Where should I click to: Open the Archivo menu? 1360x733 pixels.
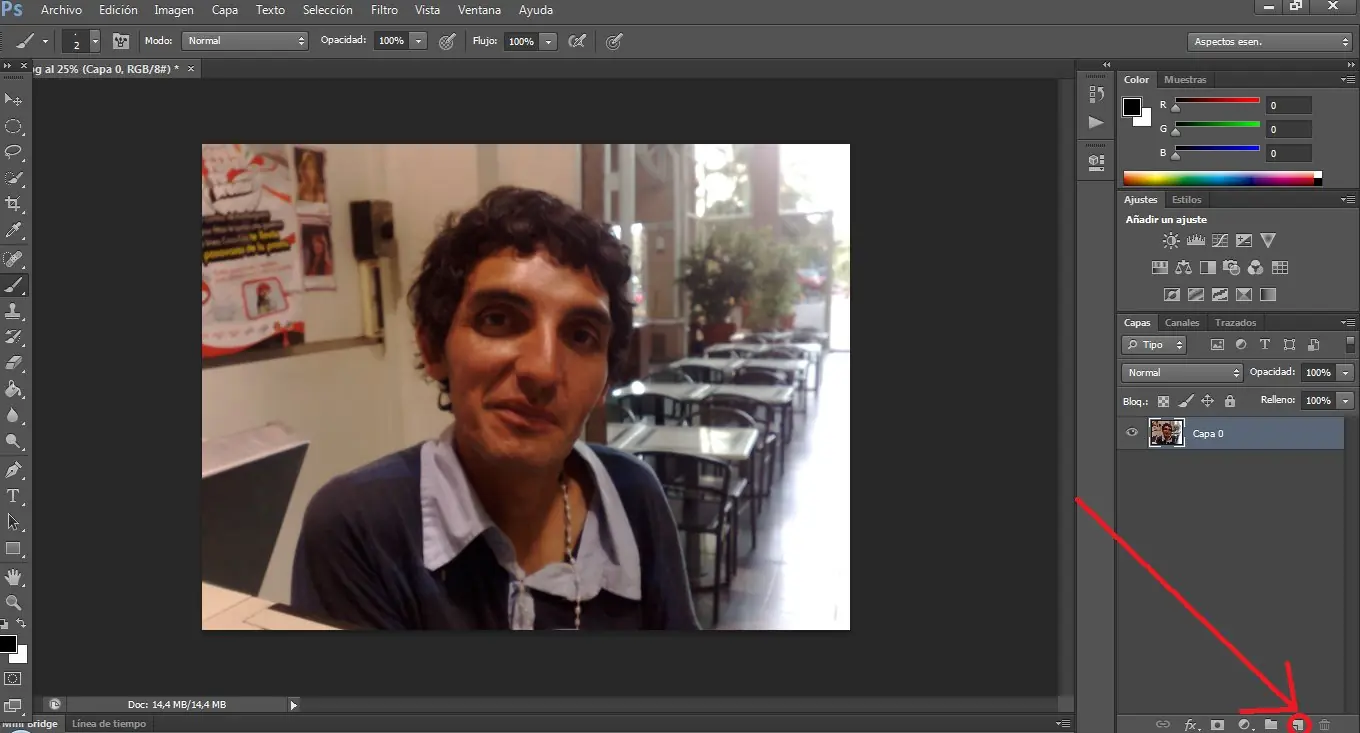(61, 10)
